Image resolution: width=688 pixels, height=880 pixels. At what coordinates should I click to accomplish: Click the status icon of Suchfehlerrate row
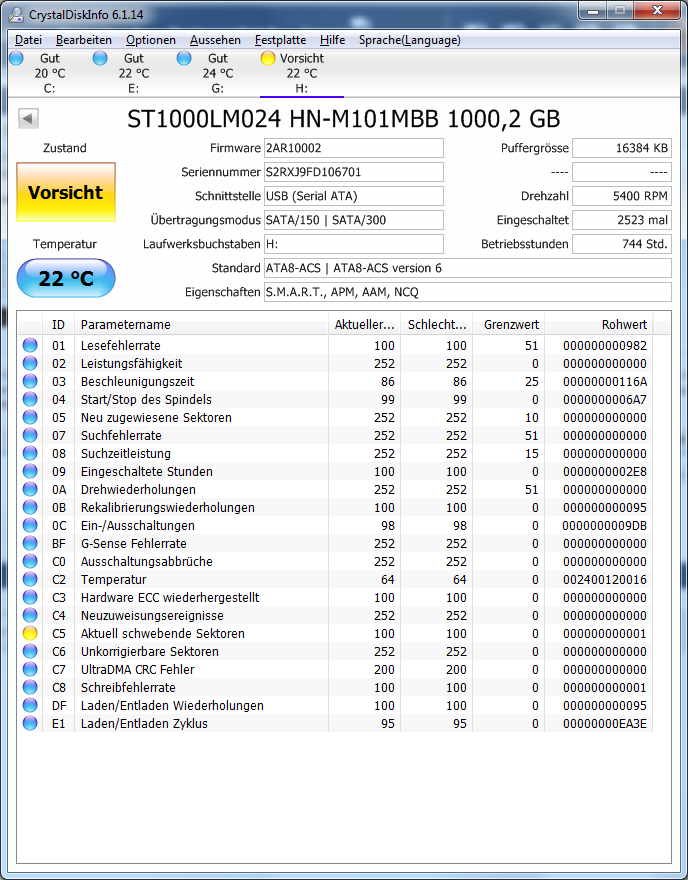click(x=30, y=435)
